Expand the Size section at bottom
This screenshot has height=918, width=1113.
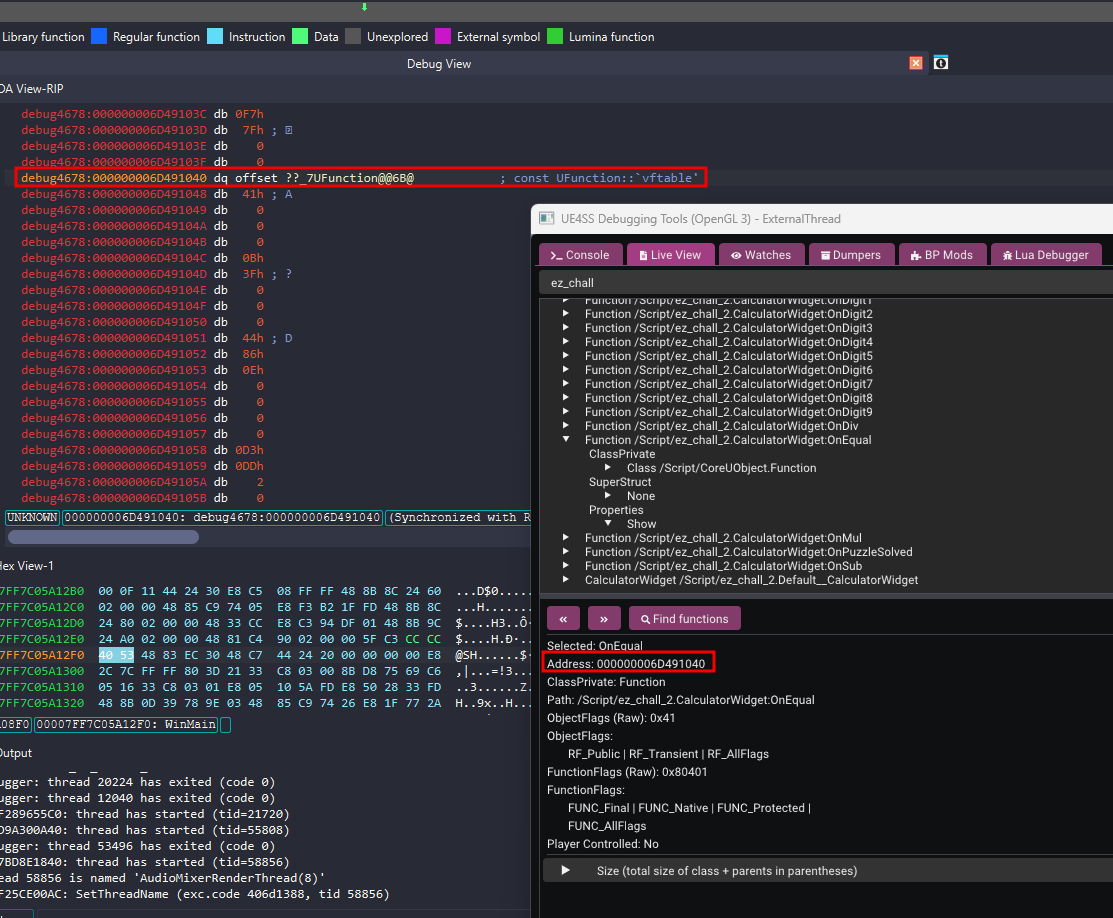click(565, 871)
